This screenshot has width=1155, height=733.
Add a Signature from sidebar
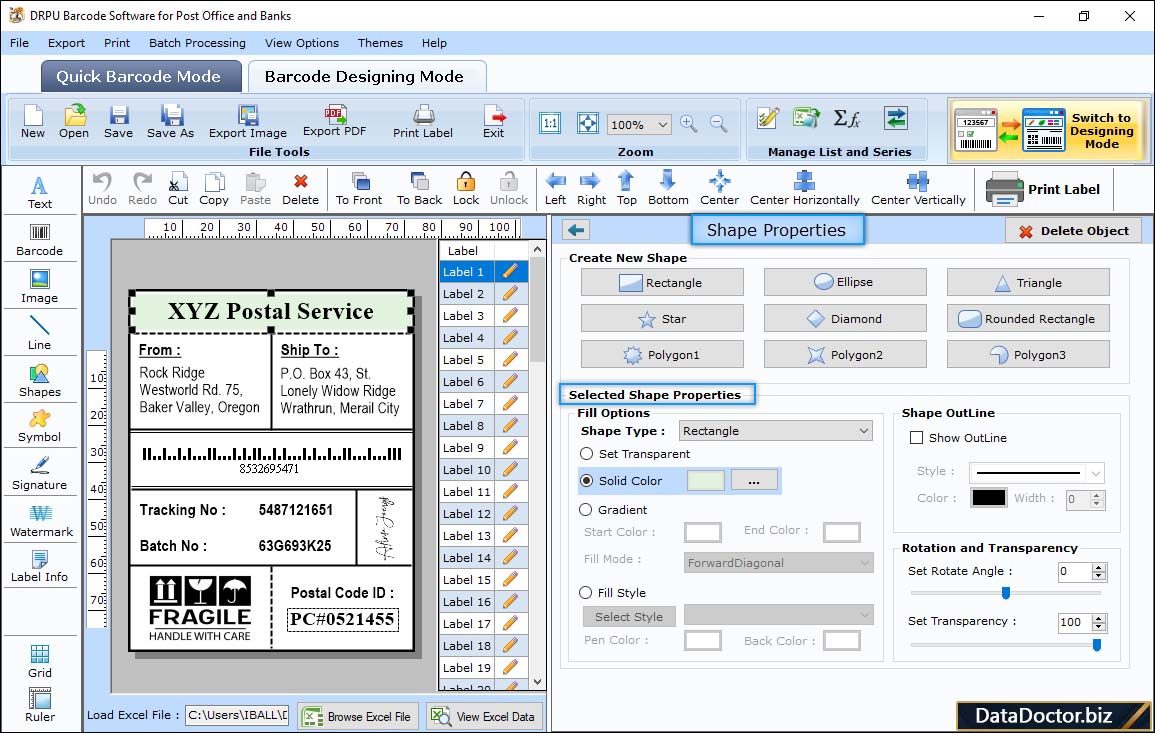pyautogui.click(x=40, y=474)
